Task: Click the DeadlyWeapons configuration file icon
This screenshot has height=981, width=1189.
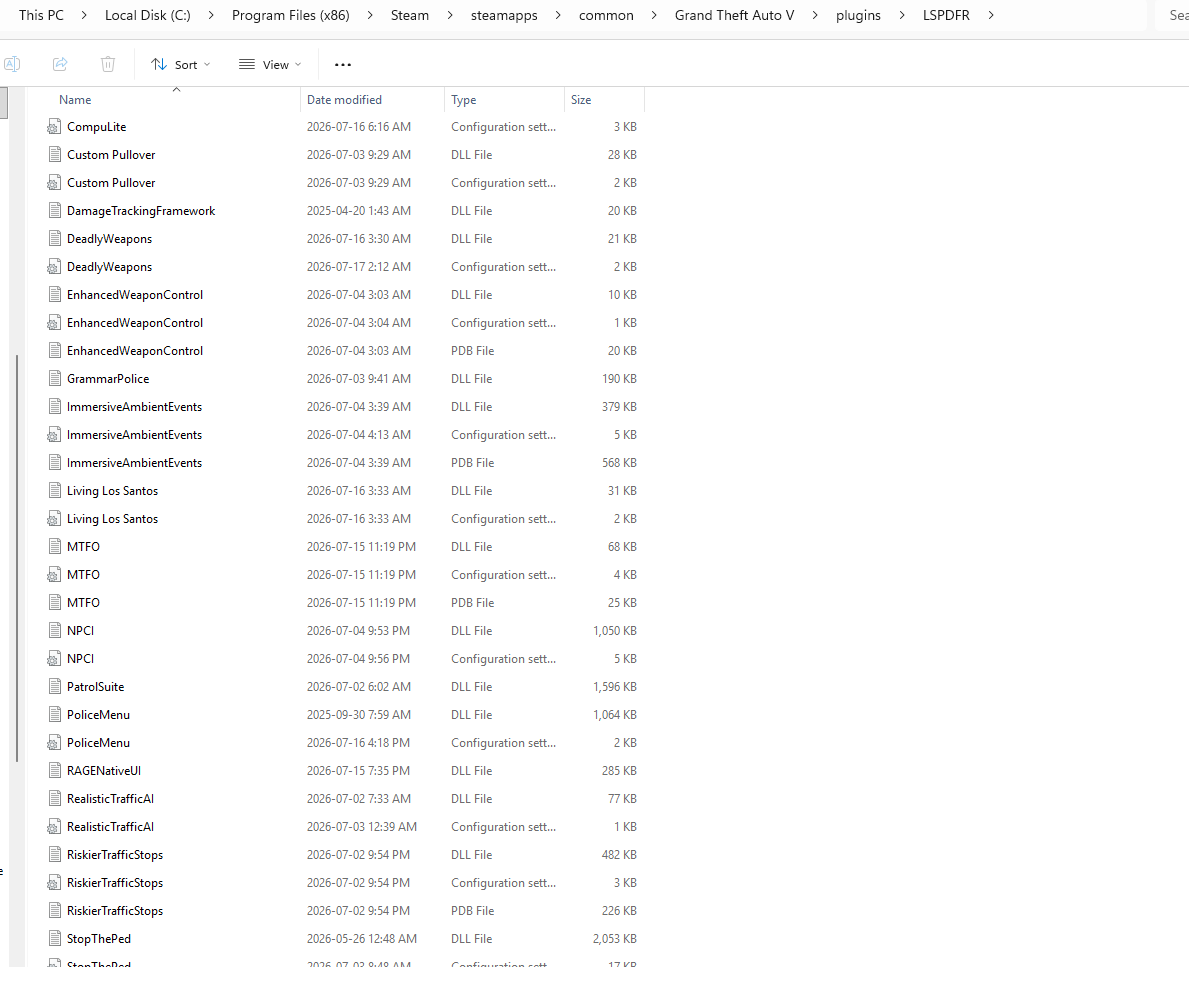Action: [54, 267]
